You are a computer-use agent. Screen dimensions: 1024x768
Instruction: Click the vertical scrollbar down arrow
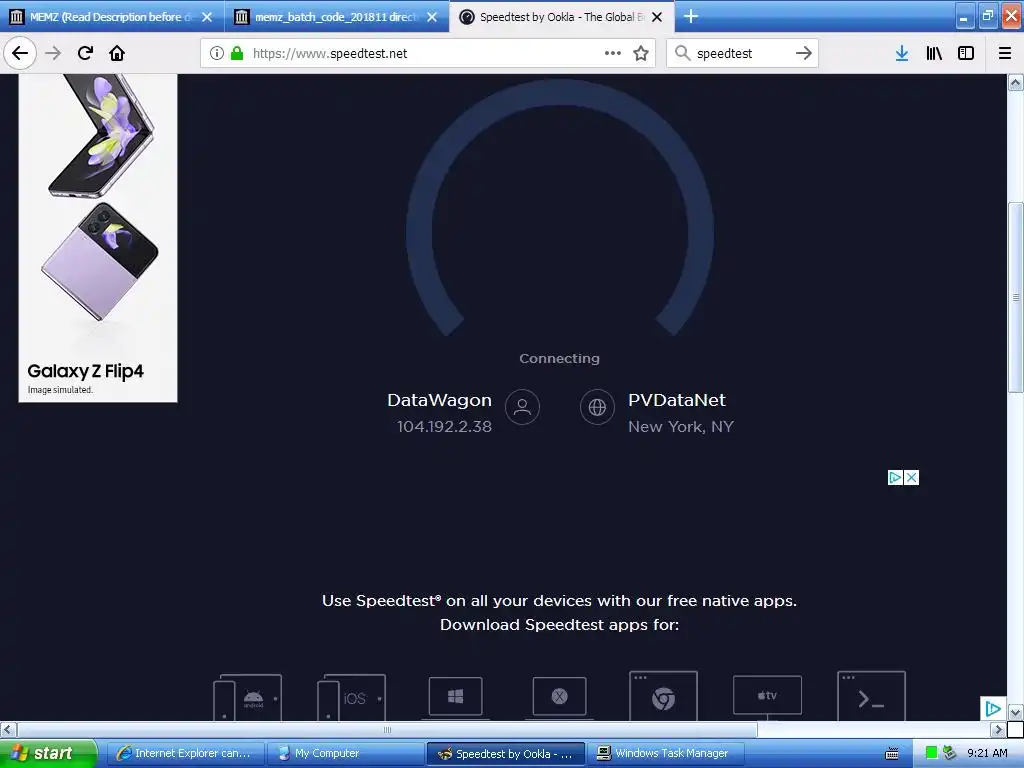pos(1015,712)
